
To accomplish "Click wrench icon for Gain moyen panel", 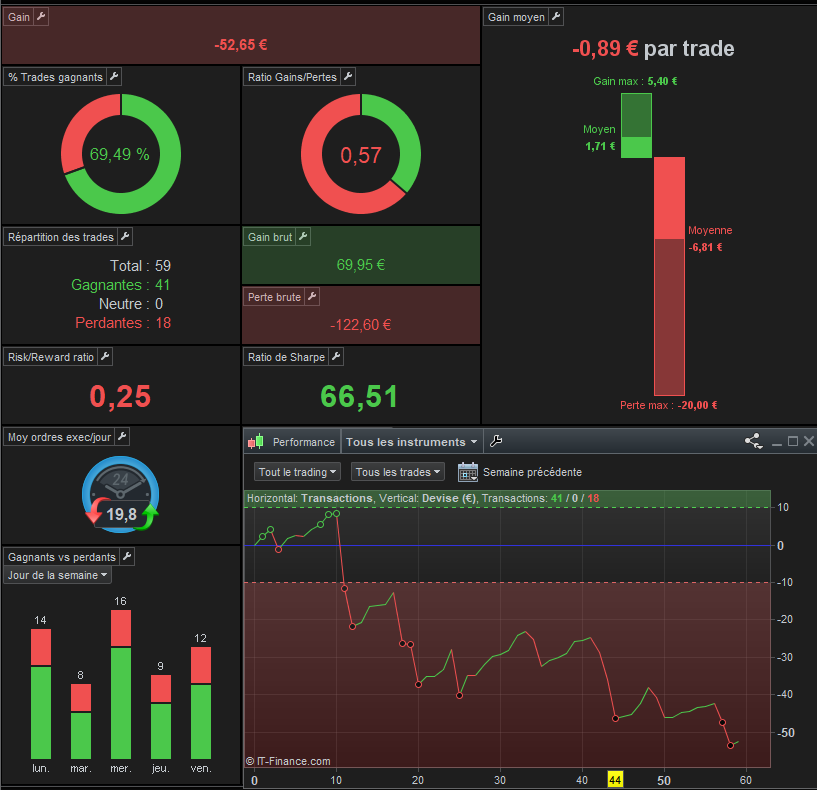I will point(556,17).
